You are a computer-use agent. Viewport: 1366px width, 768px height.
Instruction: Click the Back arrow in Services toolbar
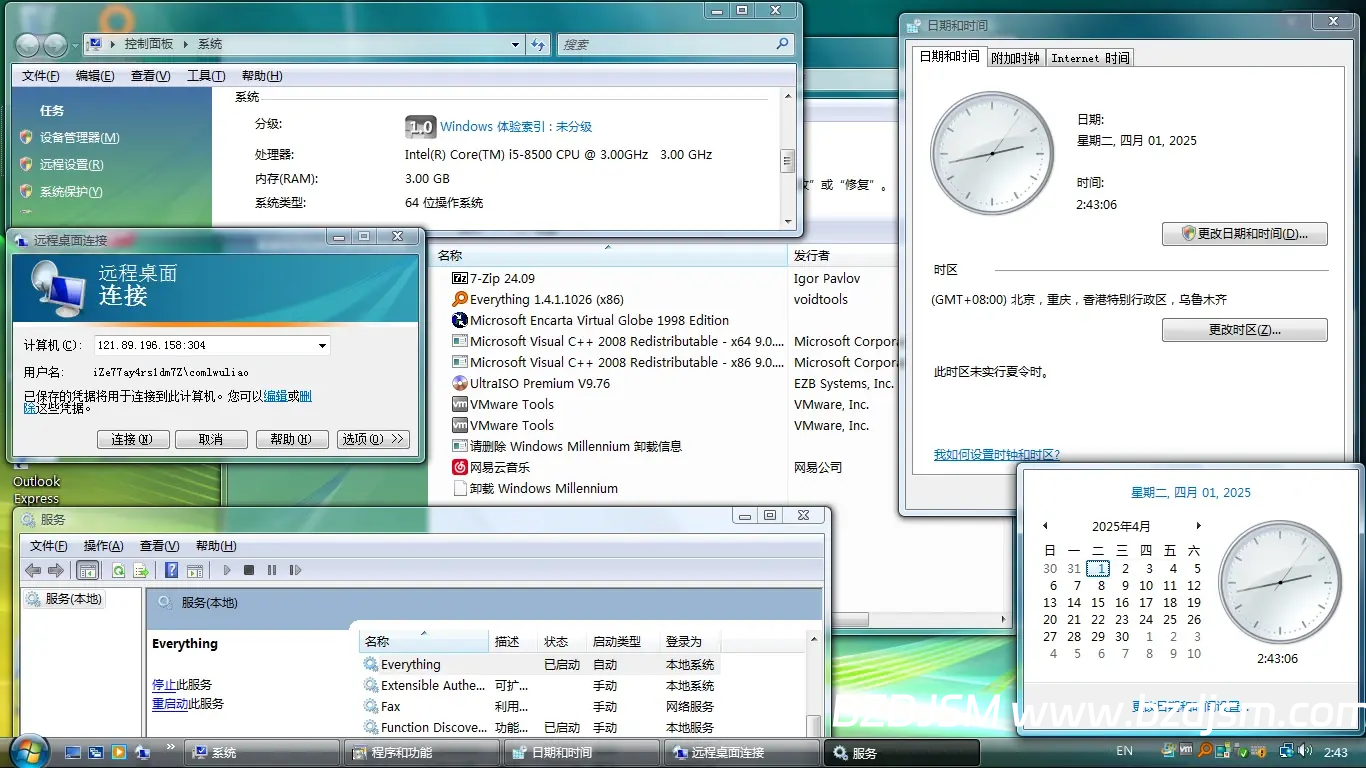click(33, 570)
